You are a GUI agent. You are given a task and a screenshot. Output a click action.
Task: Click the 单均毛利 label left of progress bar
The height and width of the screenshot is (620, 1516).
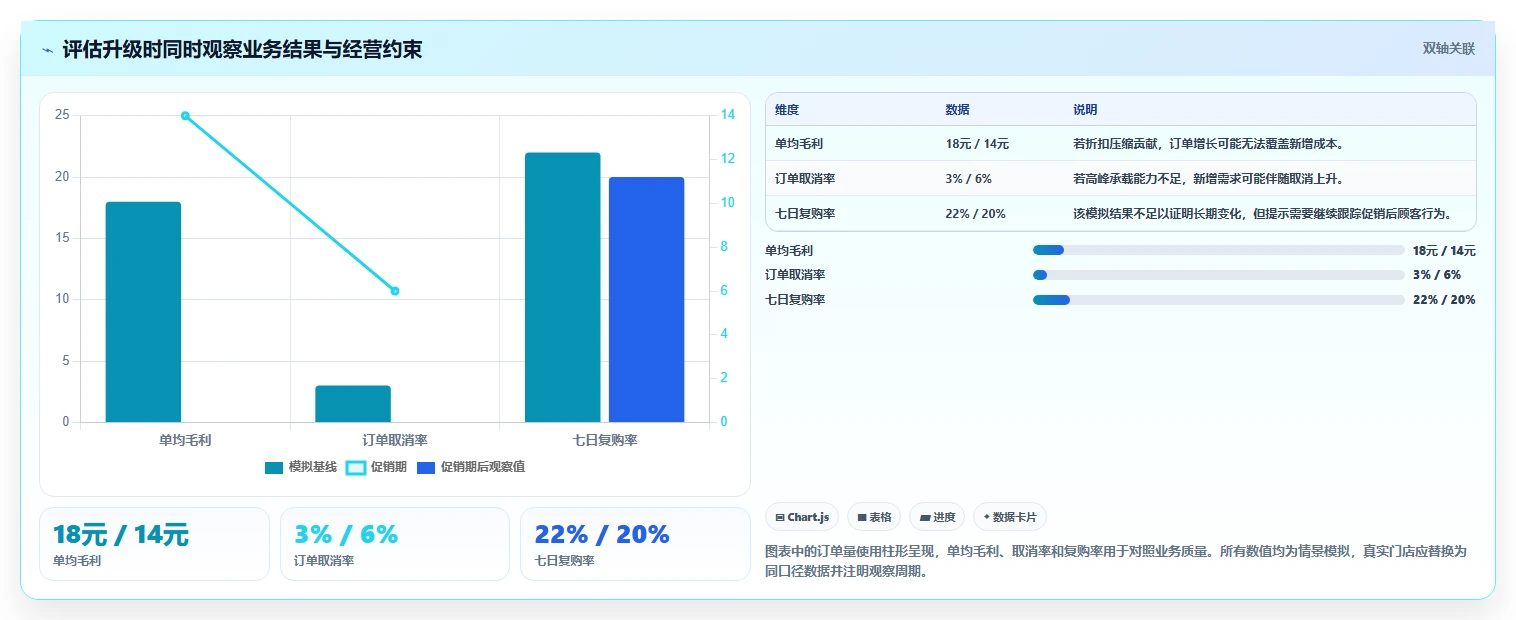789,250
